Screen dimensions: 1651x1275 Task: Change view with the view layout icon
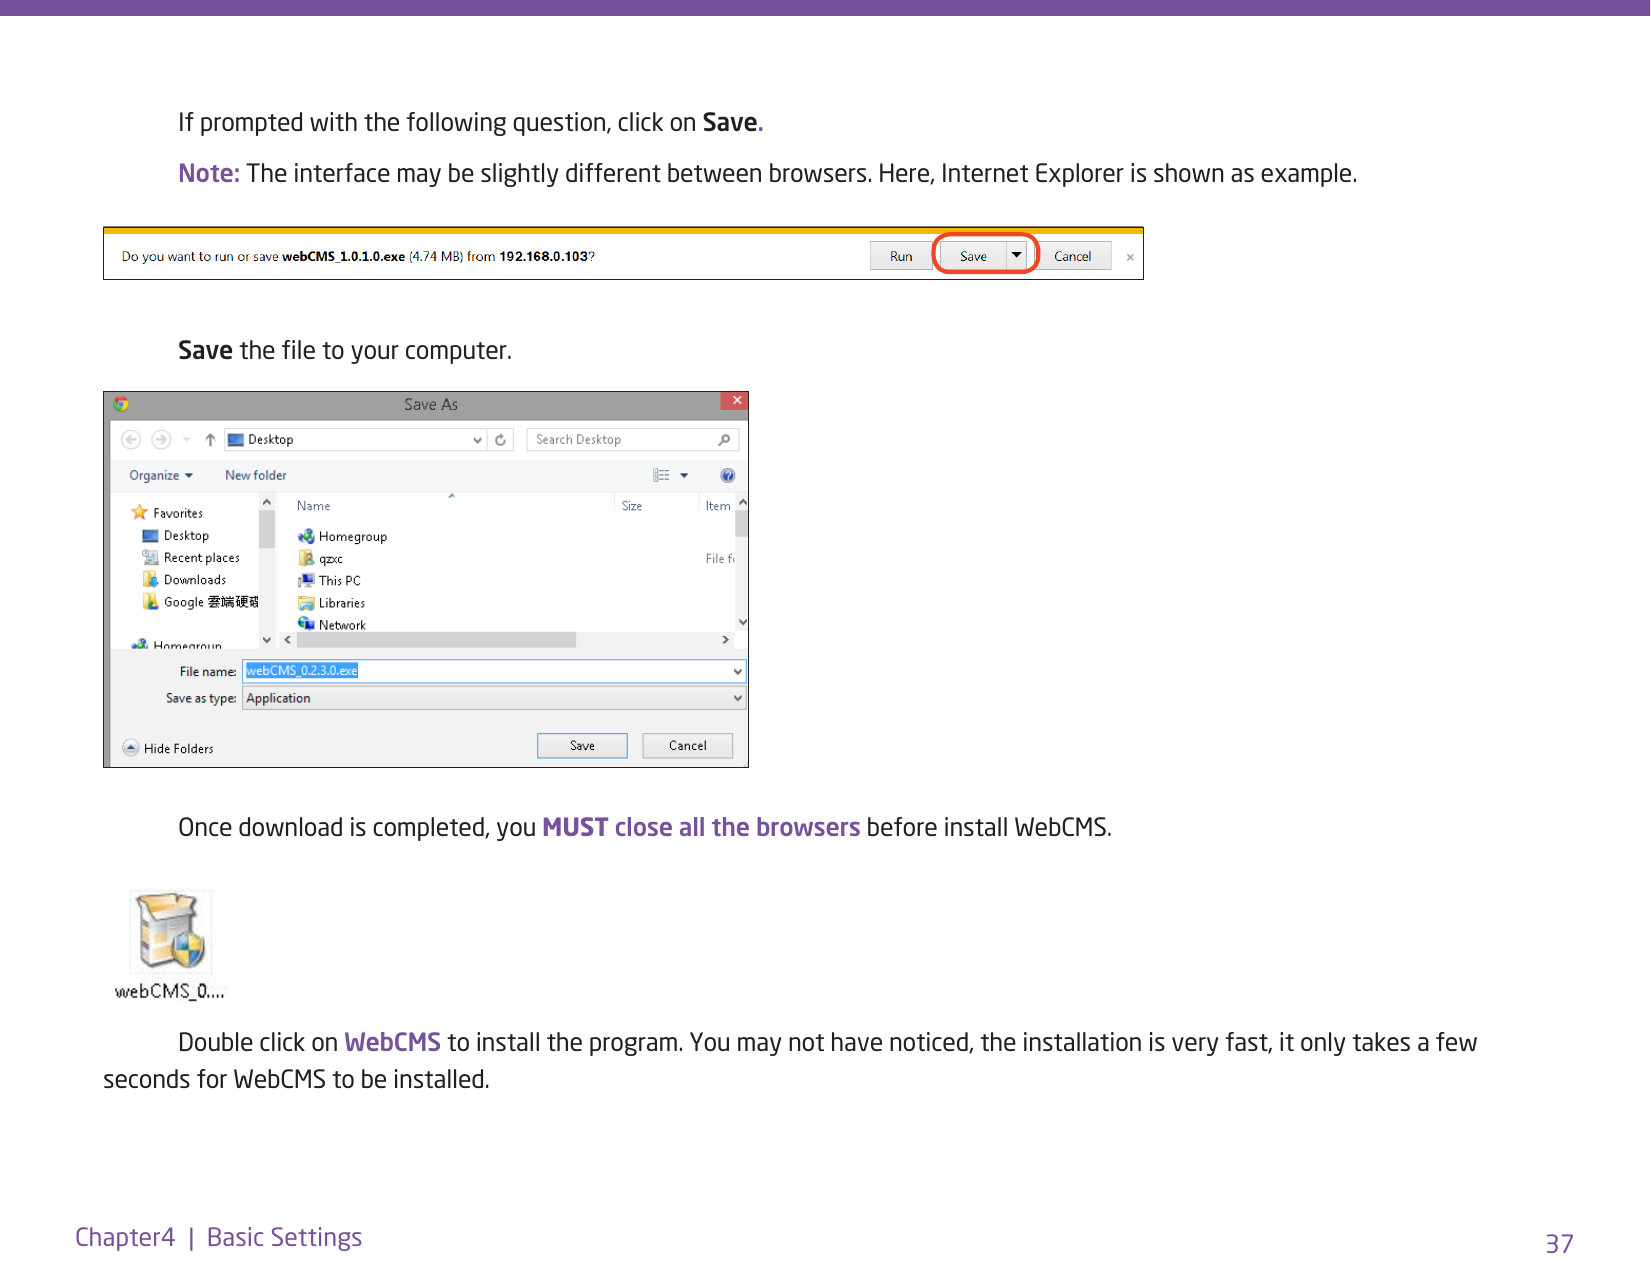click(661, 475)
